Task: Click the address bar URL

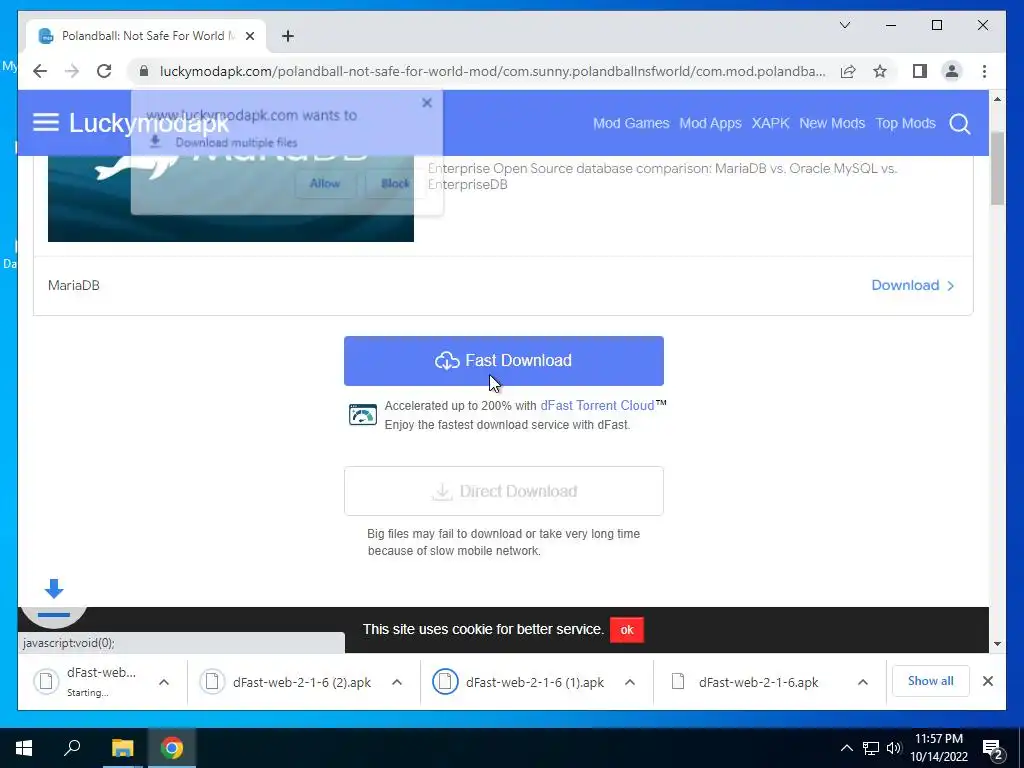Action: (x=492, y=71)
